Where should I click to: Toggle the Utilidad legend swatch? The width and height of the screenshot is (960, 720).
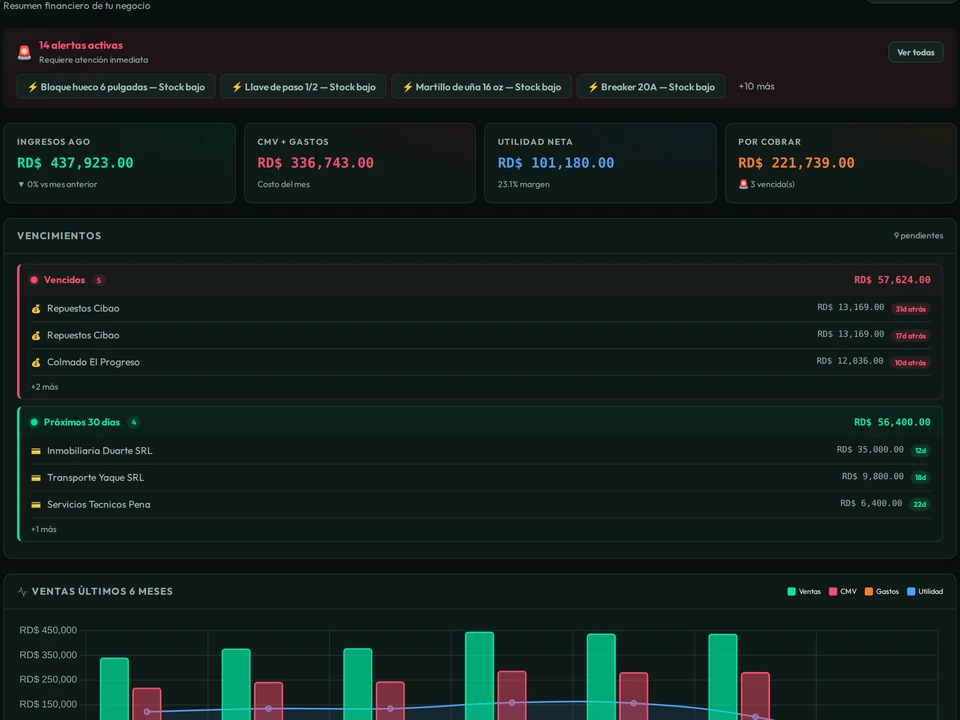pos(910,591)
